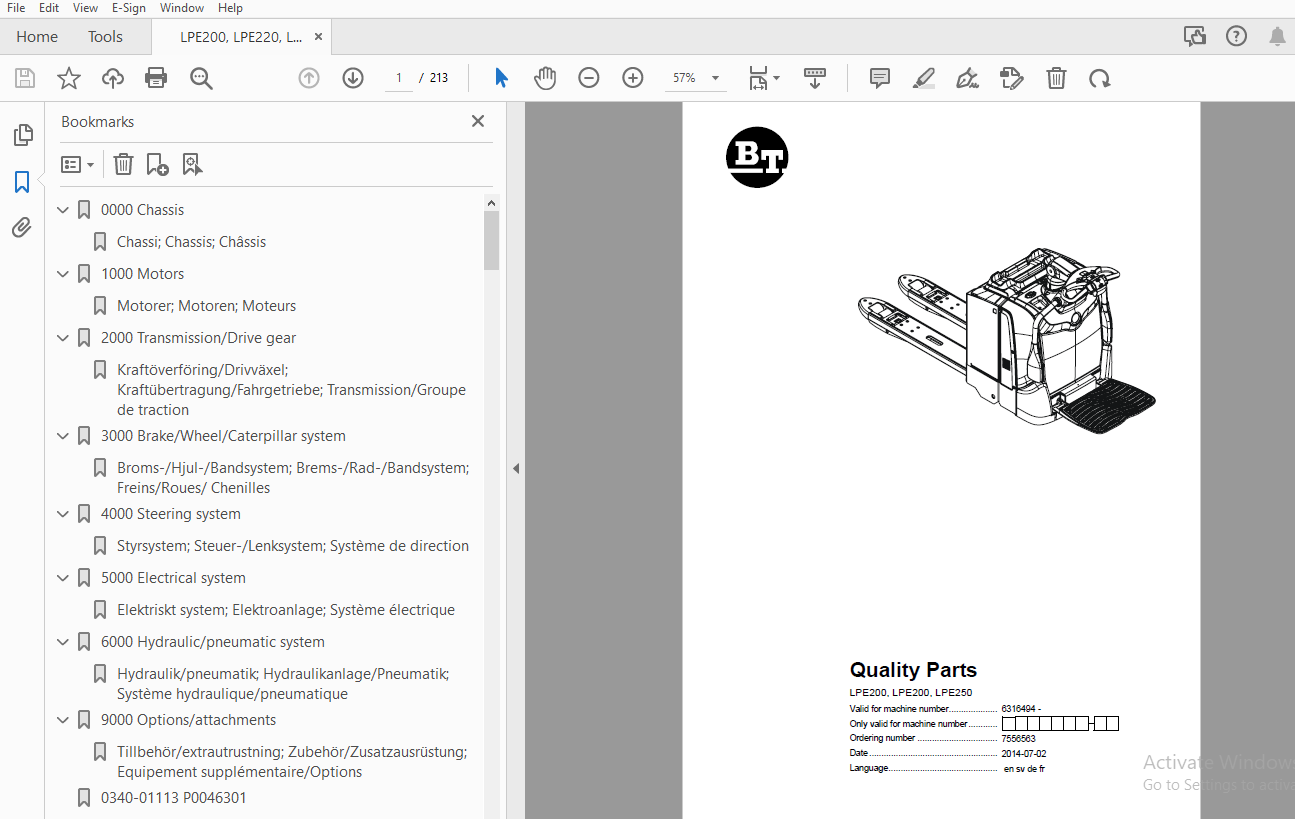Zoom out with the minus button
Image resolution: width=1295 pixels, height=819 pixels.
589,78
